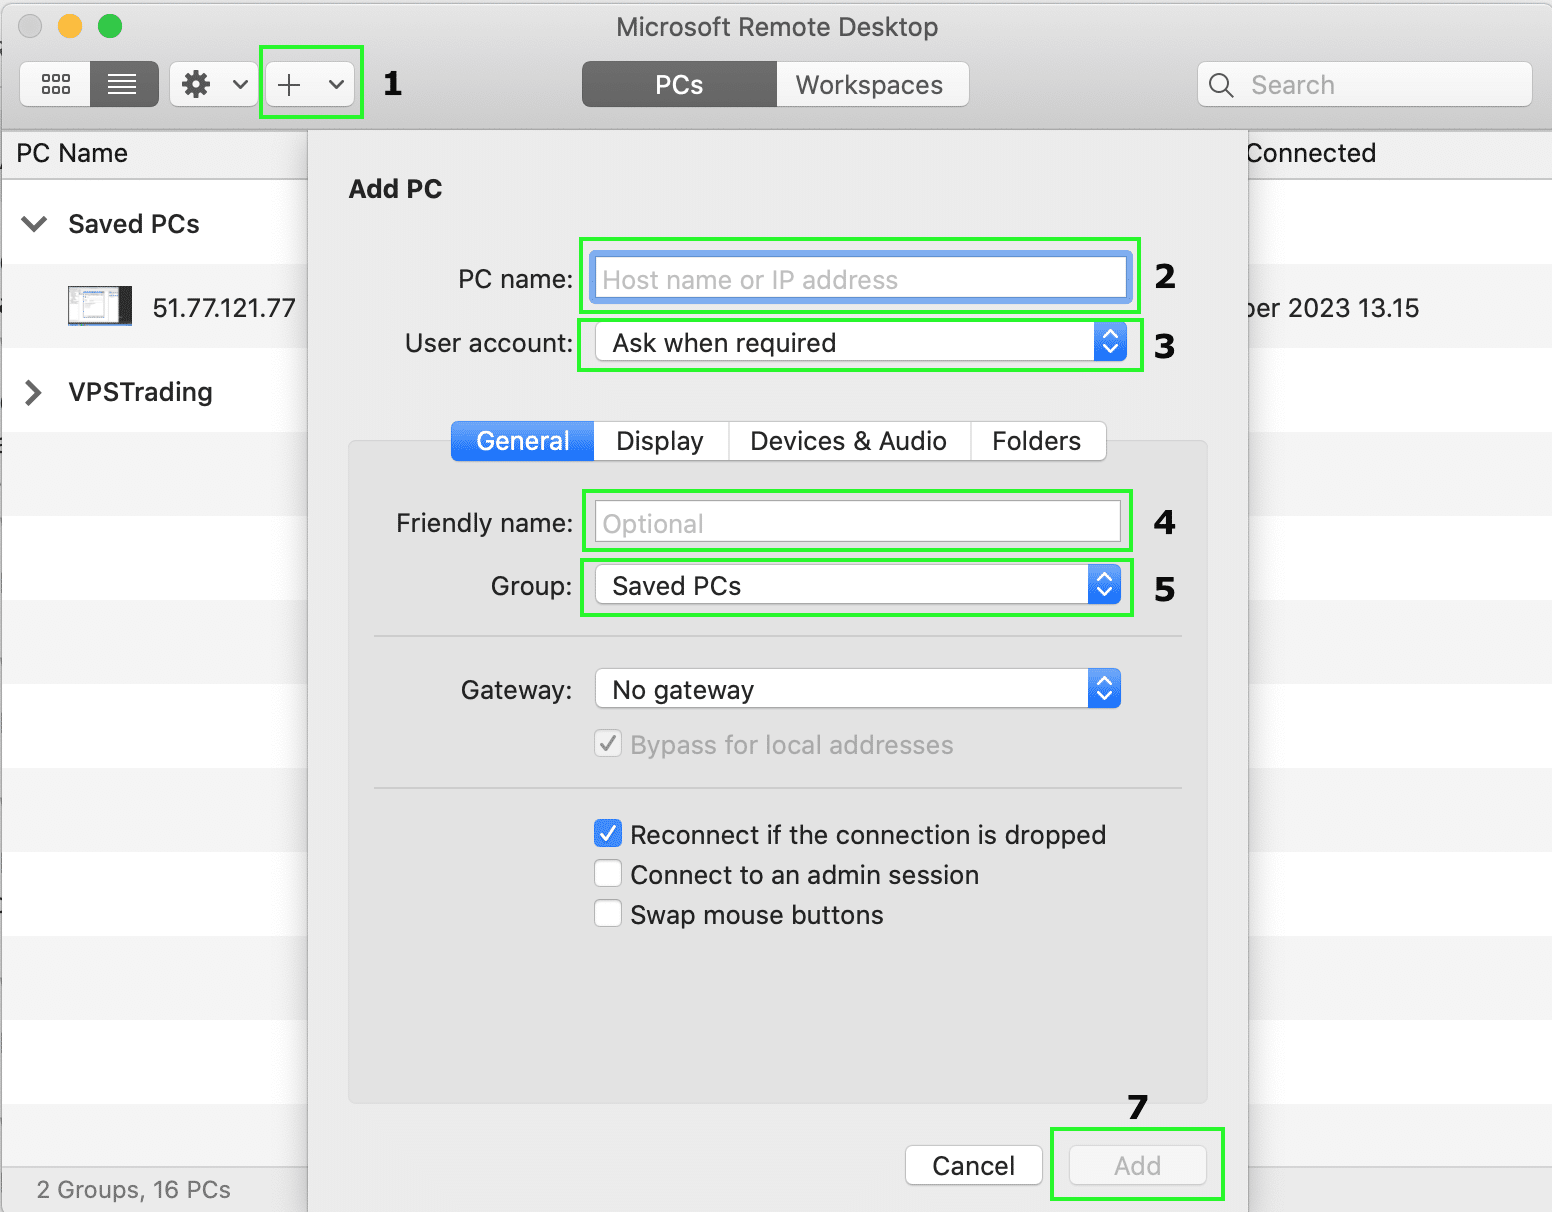Open the dropdown arrow next to plus
1552x1212 pixels.
coord(336,84)
